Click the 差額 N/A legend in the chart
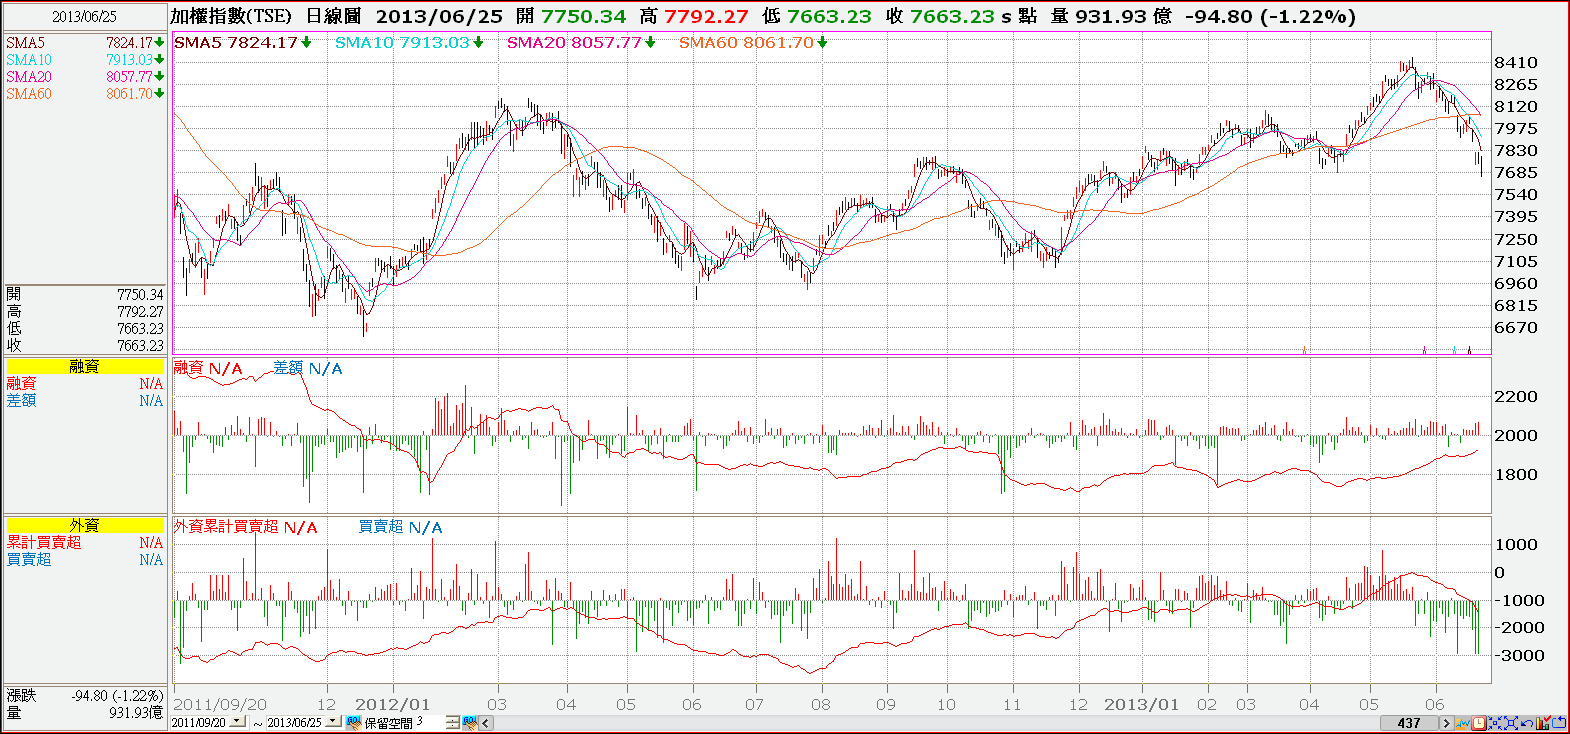The width and height of the screenshot is (1570, 734). point(308,368)
